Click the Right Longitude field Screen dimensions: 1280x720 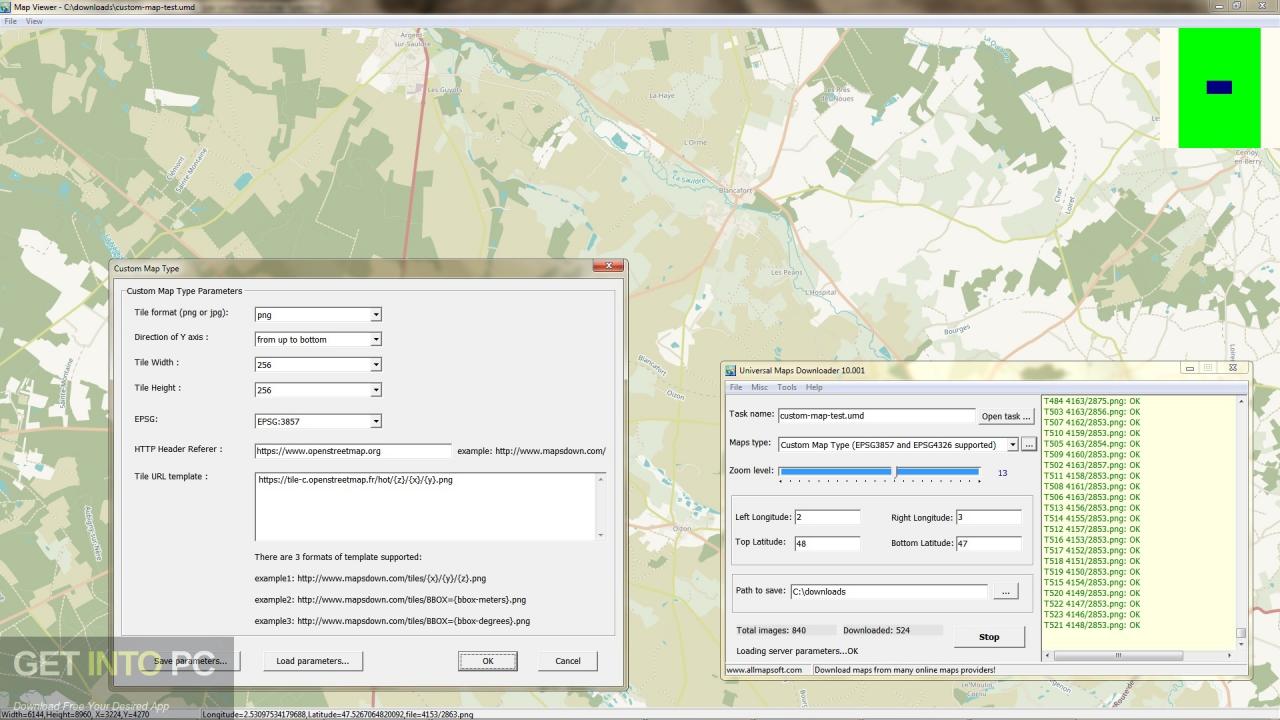tap(988, 517)
